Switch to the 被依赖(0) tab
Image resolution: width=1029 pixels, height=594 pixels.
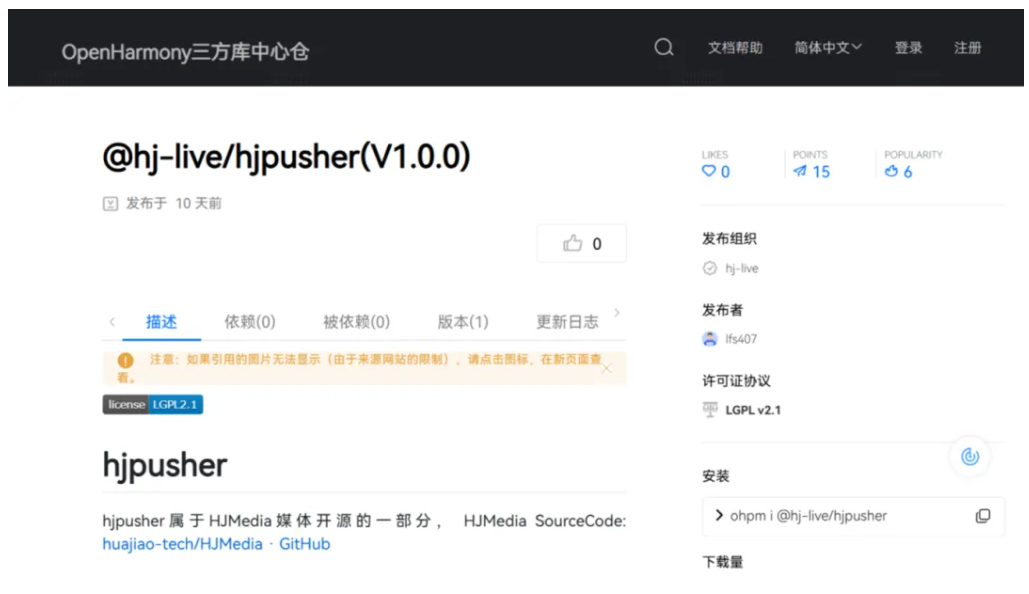point(356,322)
